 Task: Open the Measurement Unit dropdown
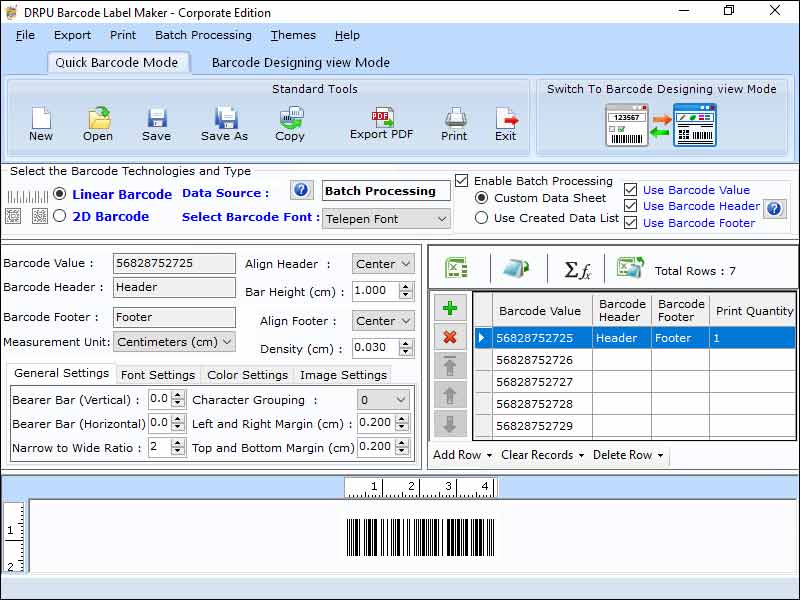click(175, 342)
